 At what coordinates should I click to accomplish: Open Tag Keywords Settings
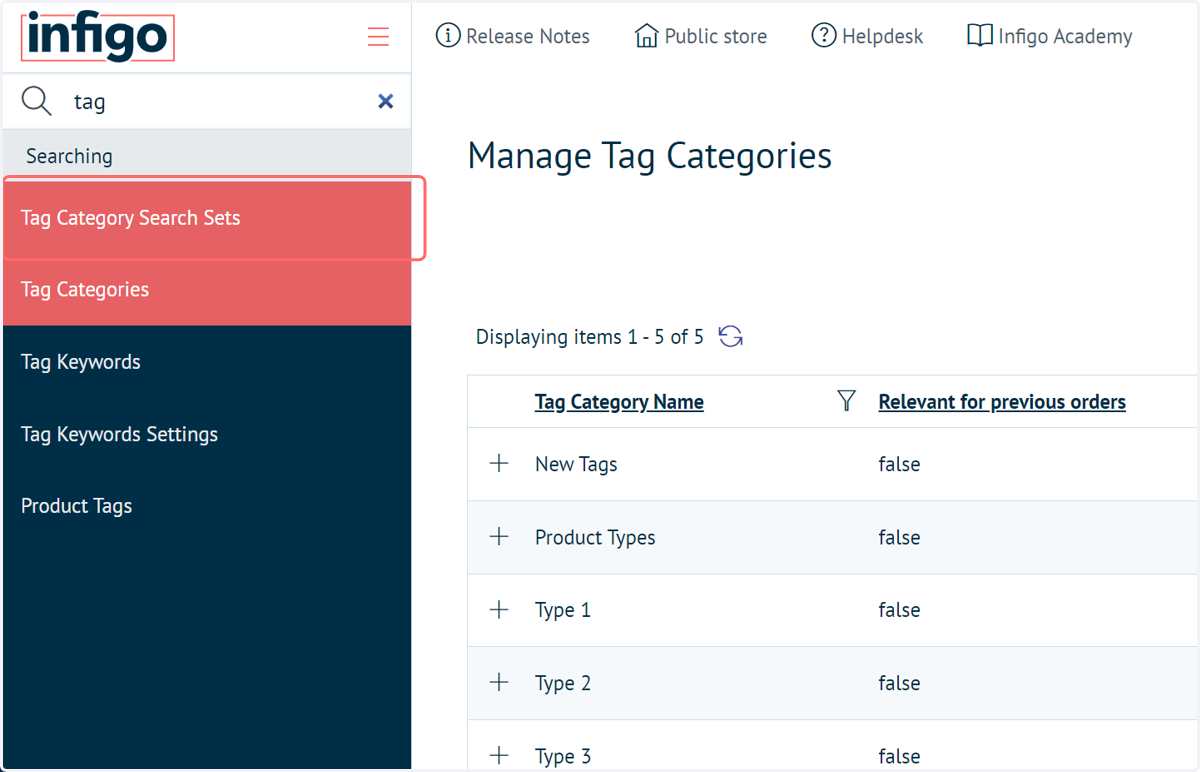(x=207, y=434)
